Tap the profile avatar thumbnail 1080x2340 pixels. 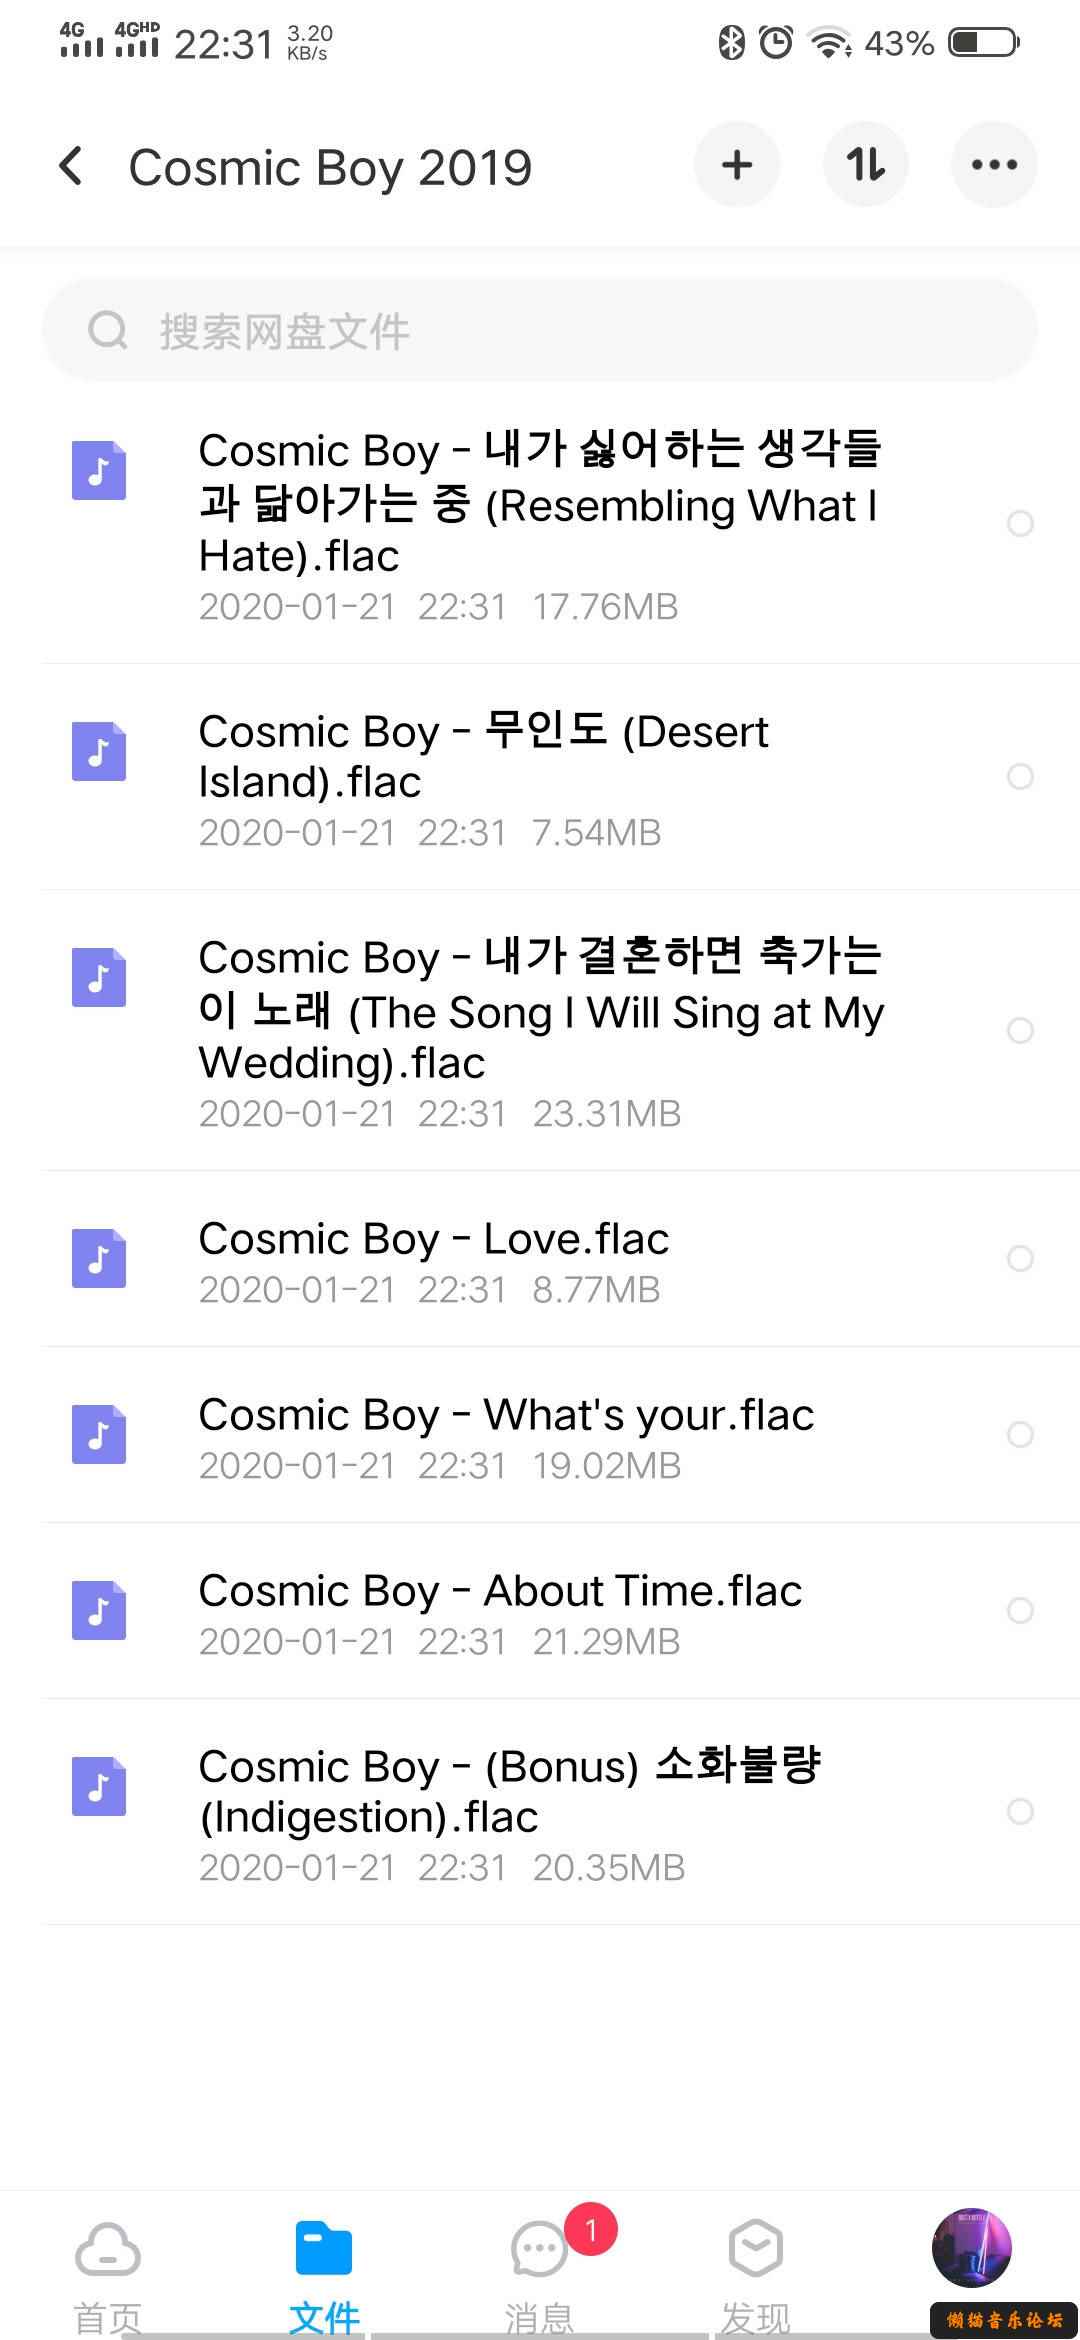click(972, 2248)
